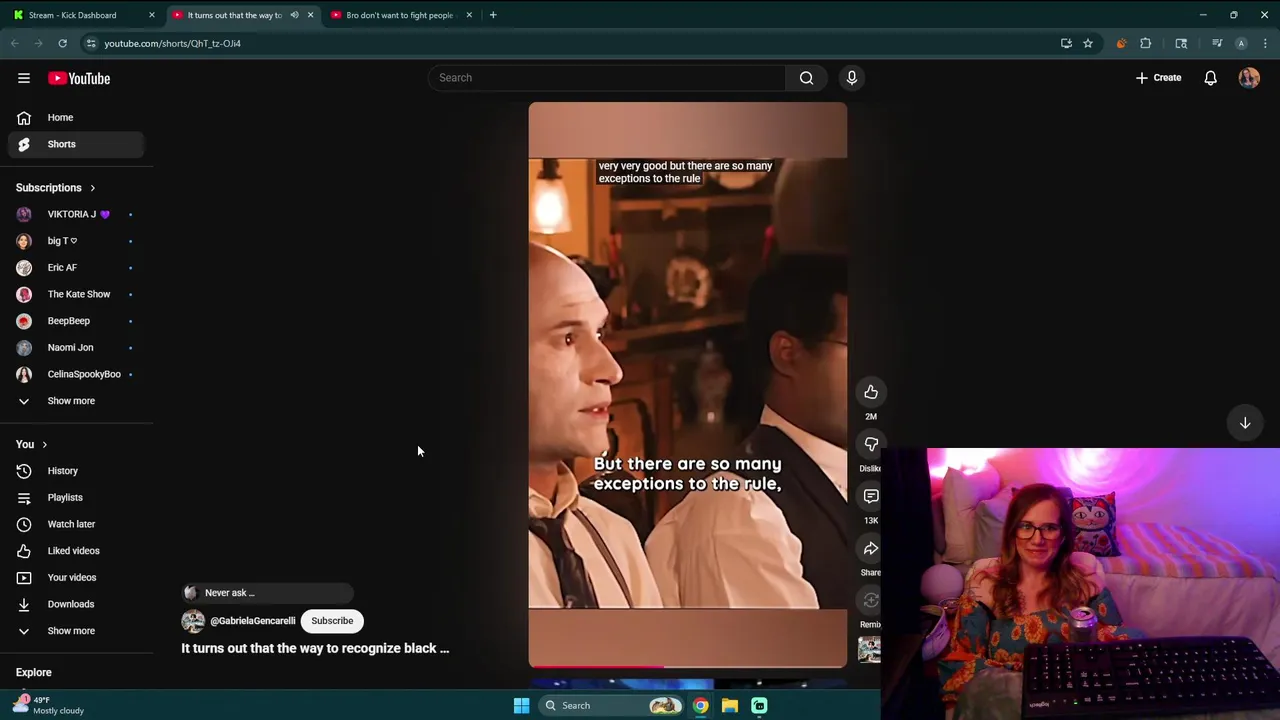This screenshot has width=1280, height=720.
Task: Open Downloads in the sidebar
Action: point(77,604)
